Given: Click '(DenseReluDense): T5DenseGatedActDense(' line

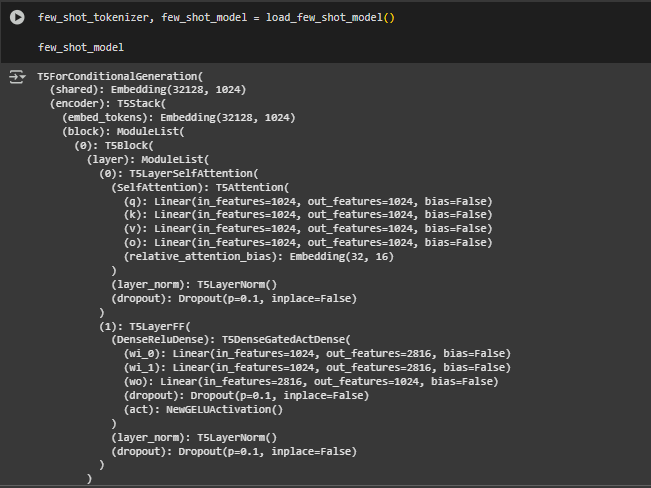Looking at the screenshot, I should point(231,340).
